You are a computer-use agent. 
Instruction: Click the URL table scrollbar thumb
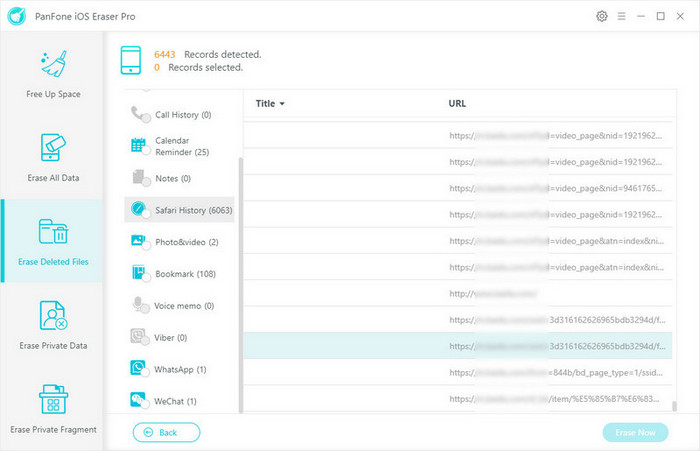pyautogui.click(x=674, y=406)
